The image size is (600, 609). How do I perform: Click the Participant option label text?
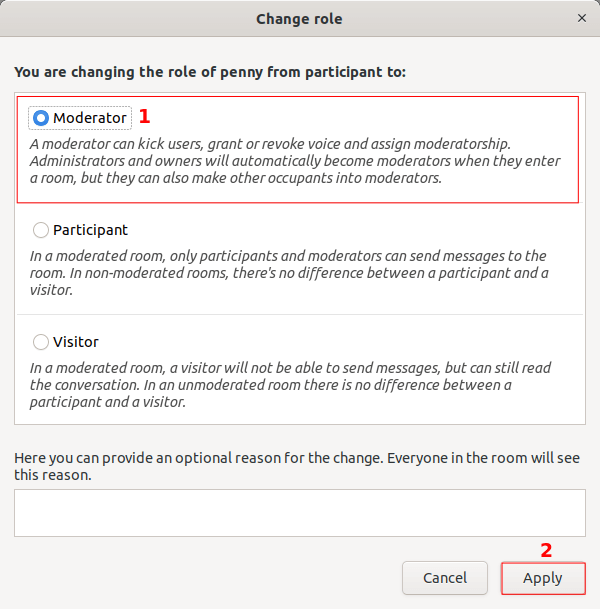[x=90, y=230]
